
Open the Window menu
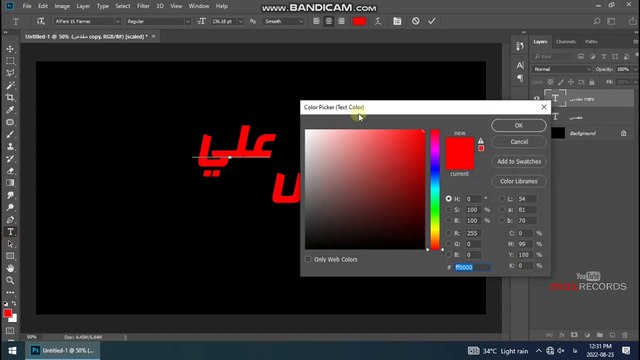(x=199, y=6)
